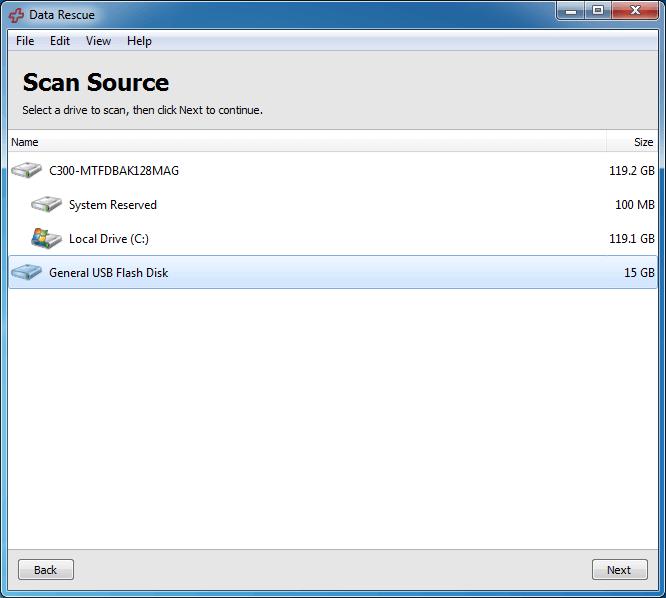The width and height of the screenshot is (666, 598).
Task: Open the Help menu
Action: click(x=139, y=41)
